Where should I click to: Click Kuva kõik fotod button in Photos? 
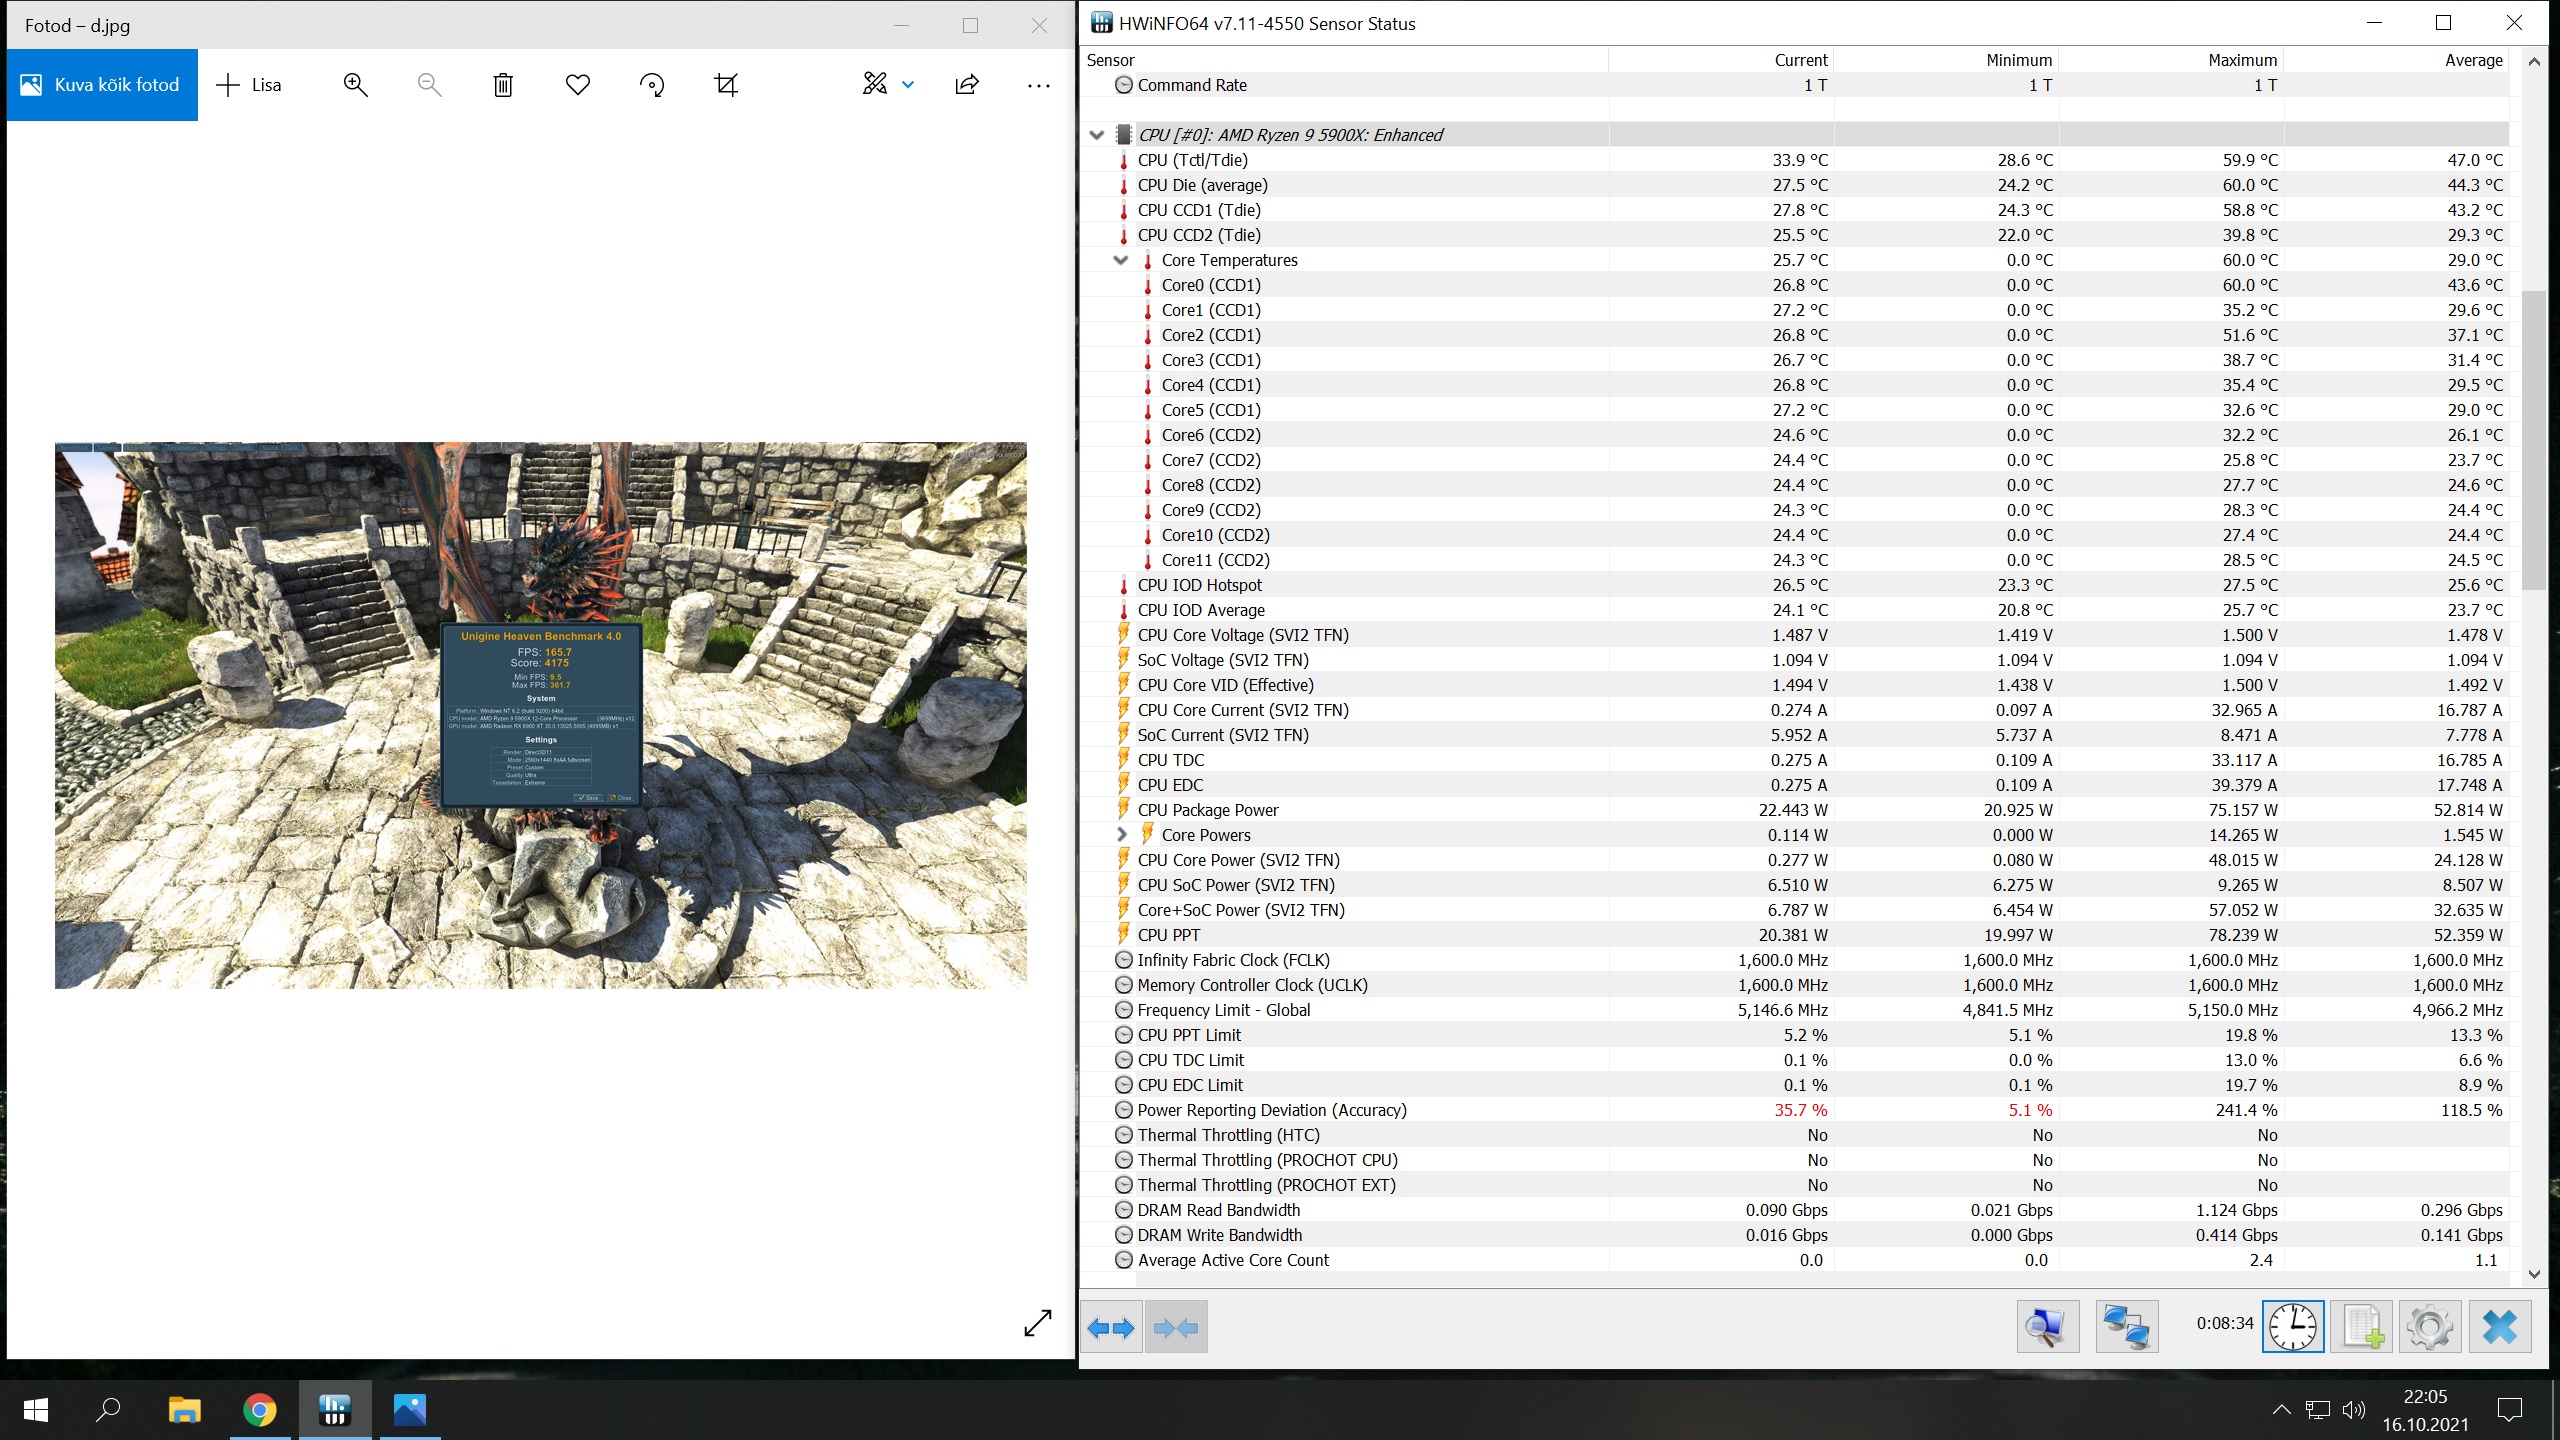[x=102, y=85]
